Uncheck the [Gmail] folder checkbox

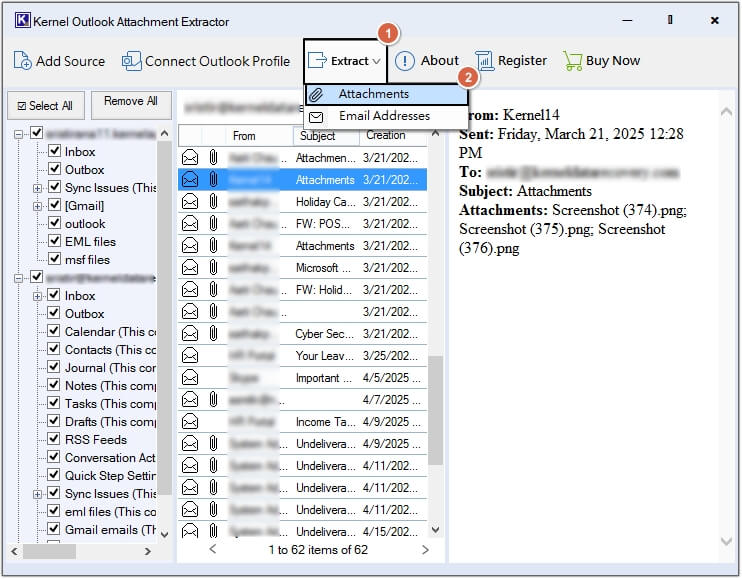coord(55,205)
